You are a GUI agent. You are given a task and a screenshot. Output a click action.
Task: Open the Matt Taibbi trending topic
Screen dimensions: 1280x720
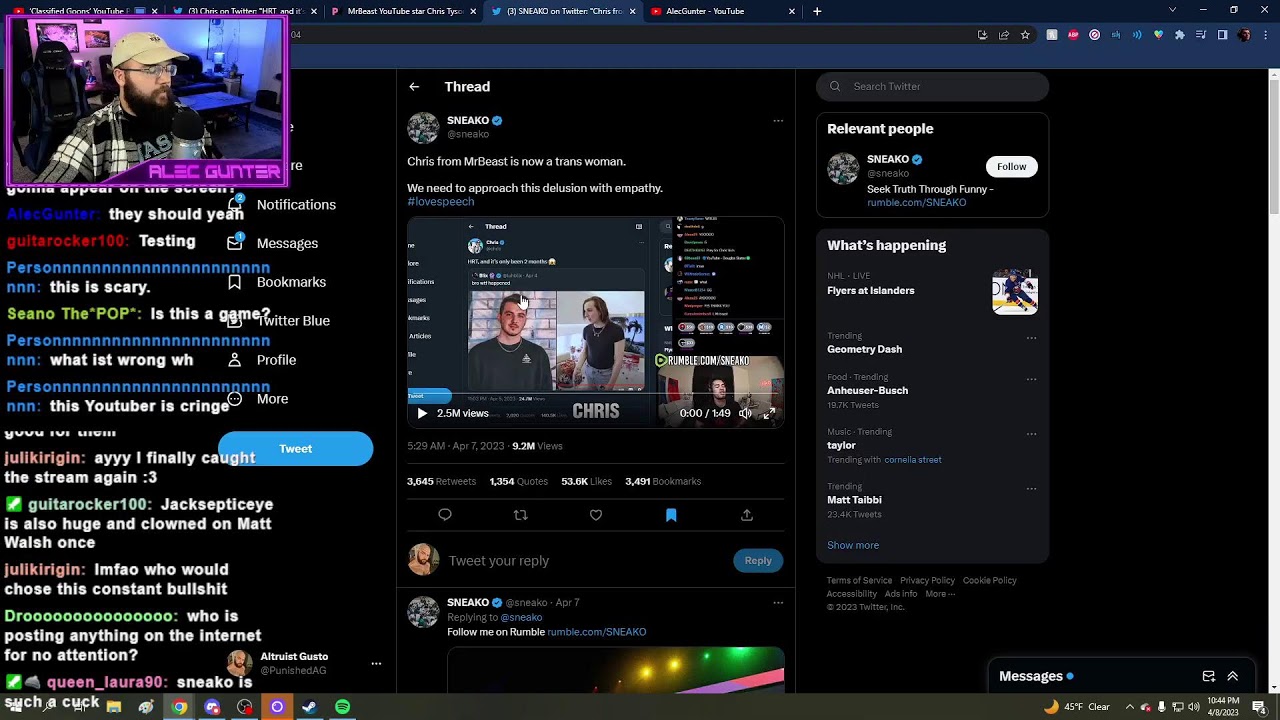[855, 500]
